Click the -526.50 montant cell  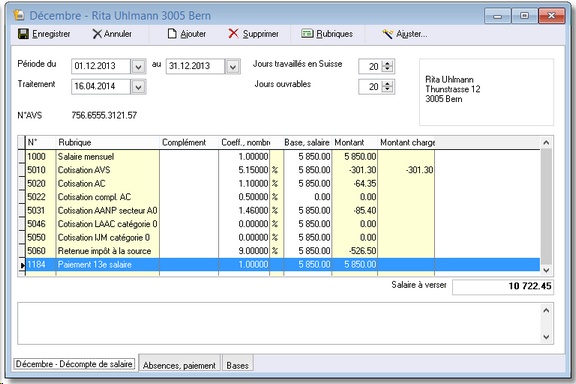pos(354,251)
